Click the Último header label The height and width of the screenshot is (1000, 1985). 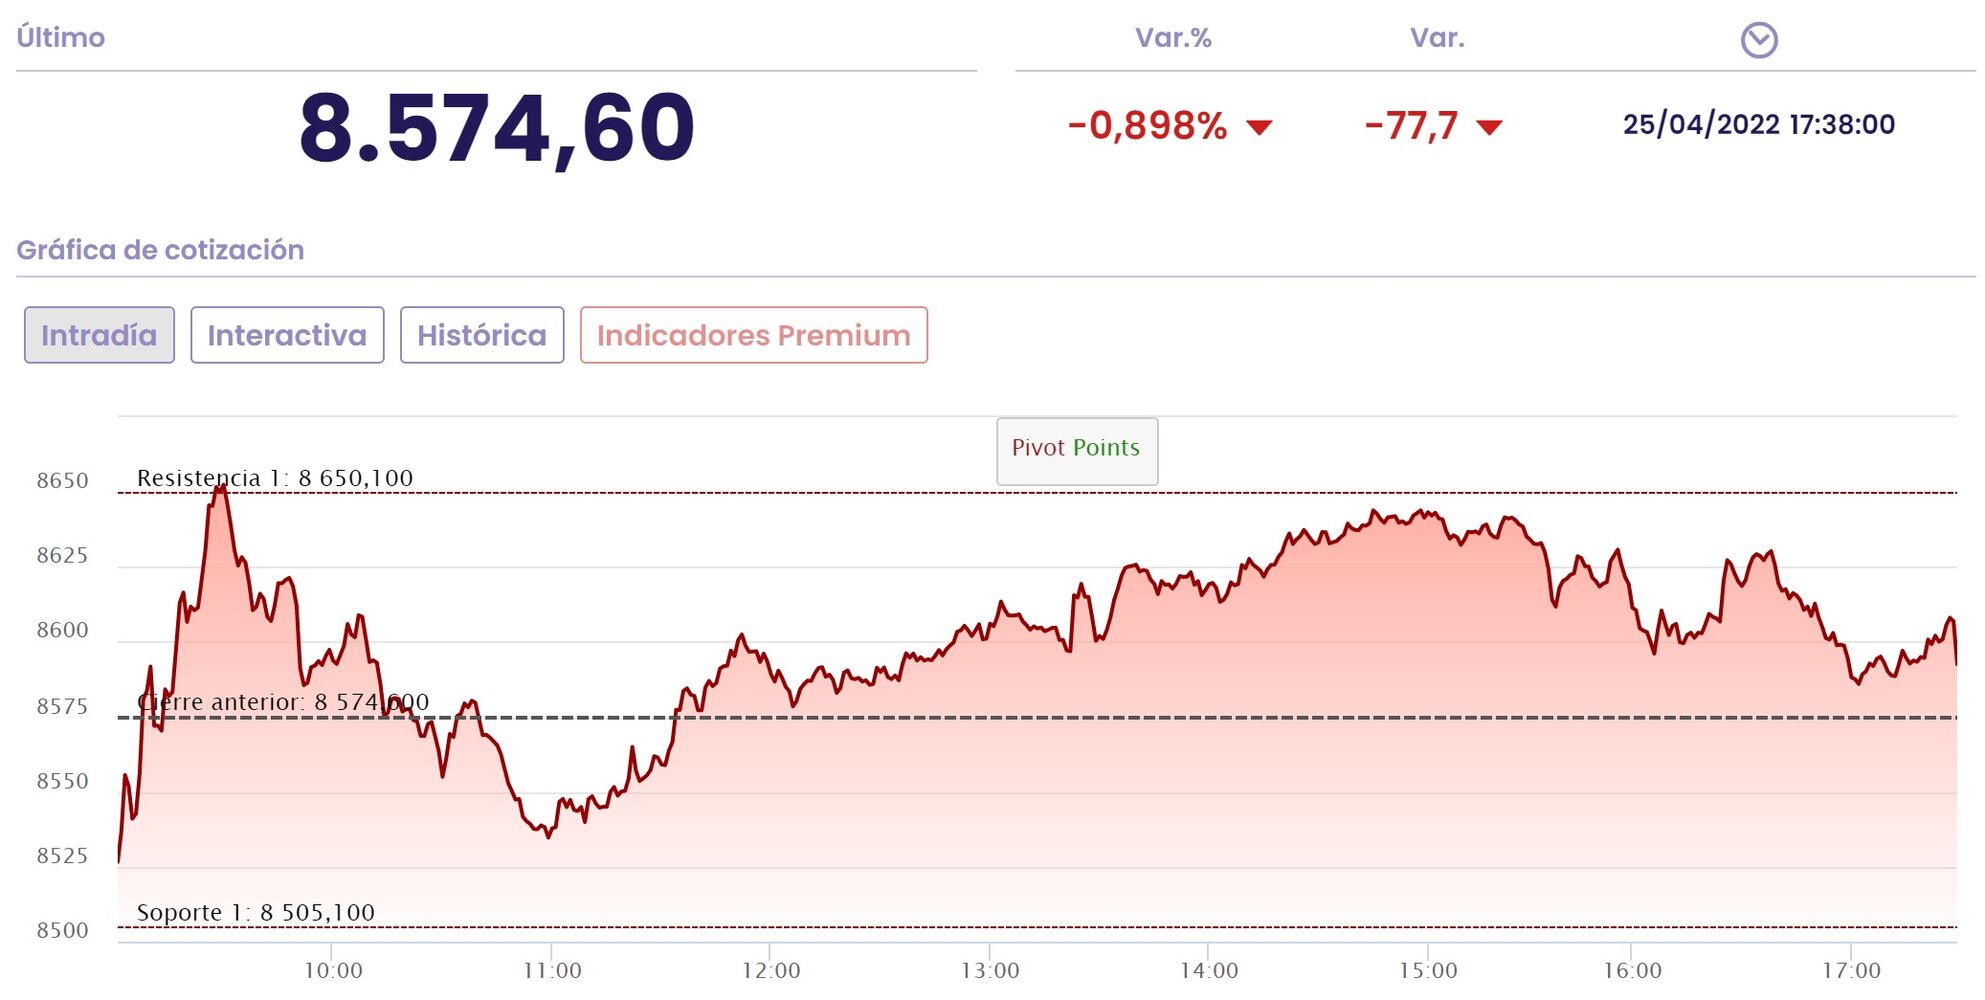(x=61, y=38)
